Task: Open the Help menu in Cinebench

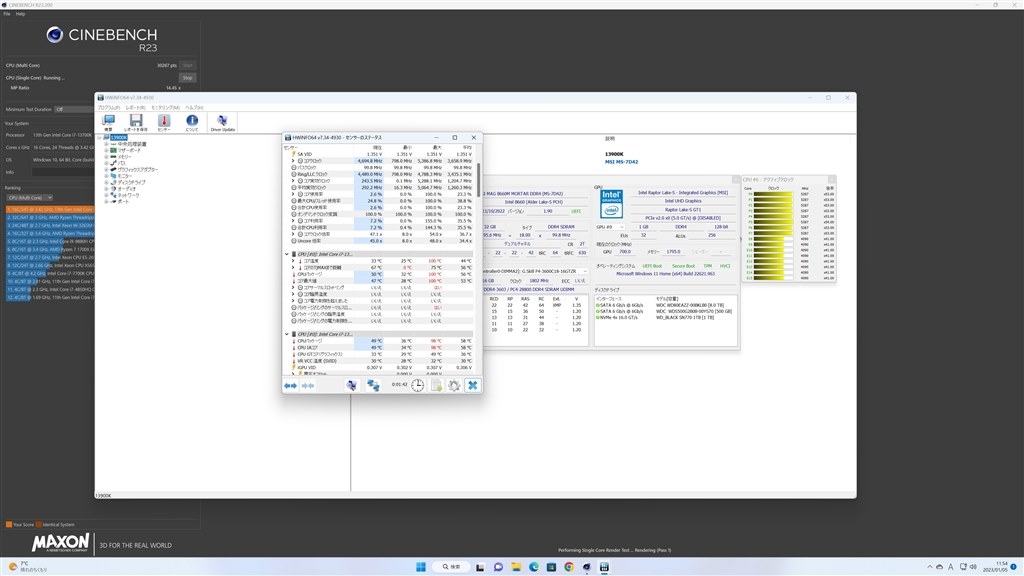Action: (20, 14)
